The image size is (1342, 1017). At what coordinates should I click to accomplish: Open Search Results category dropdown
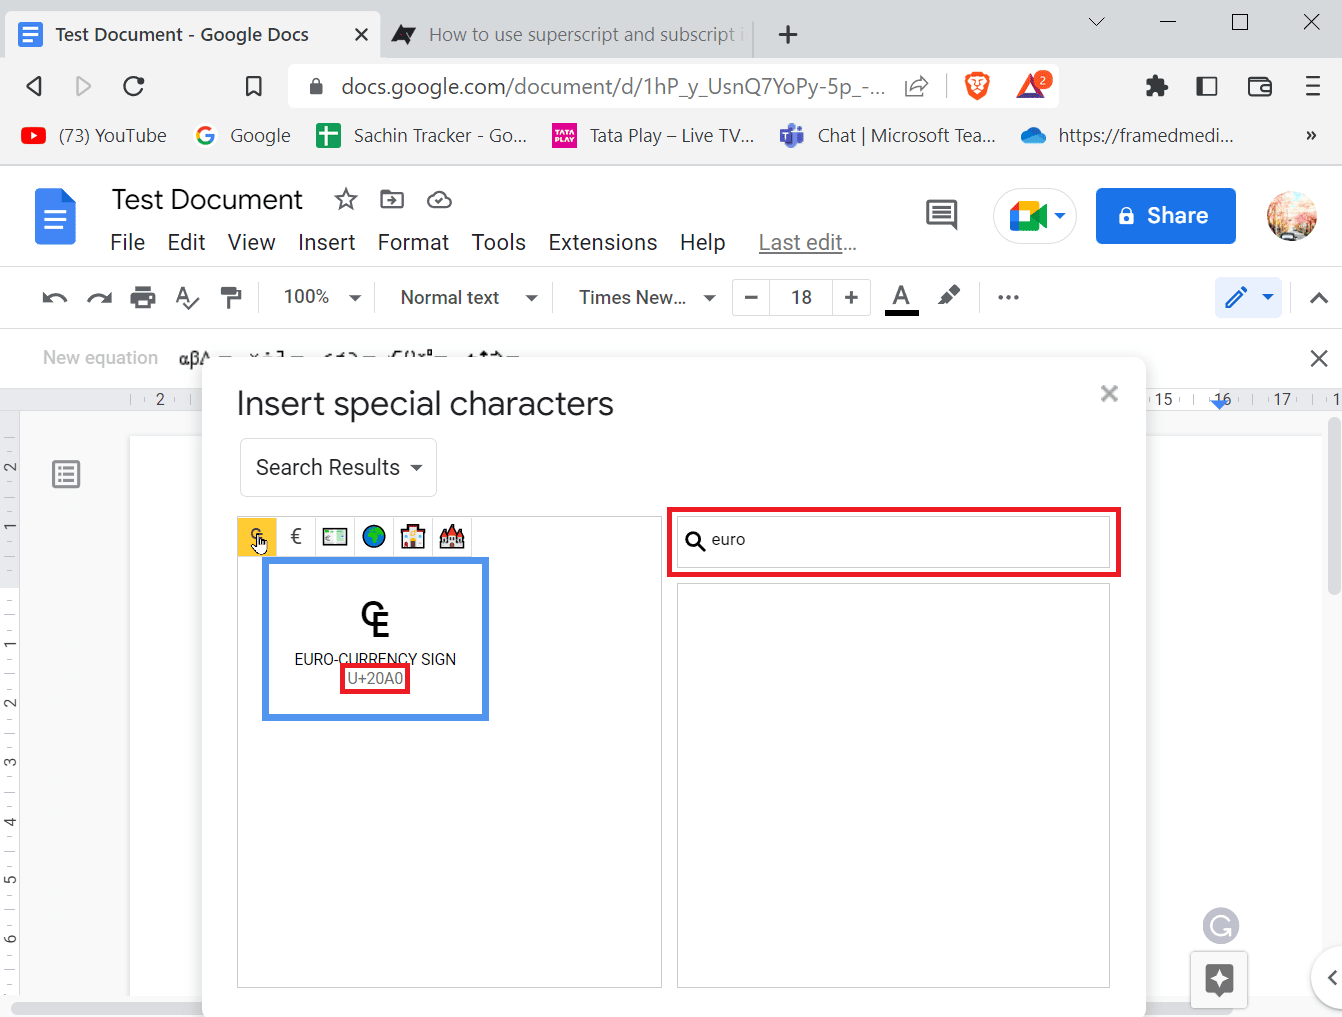pos(338,467)
